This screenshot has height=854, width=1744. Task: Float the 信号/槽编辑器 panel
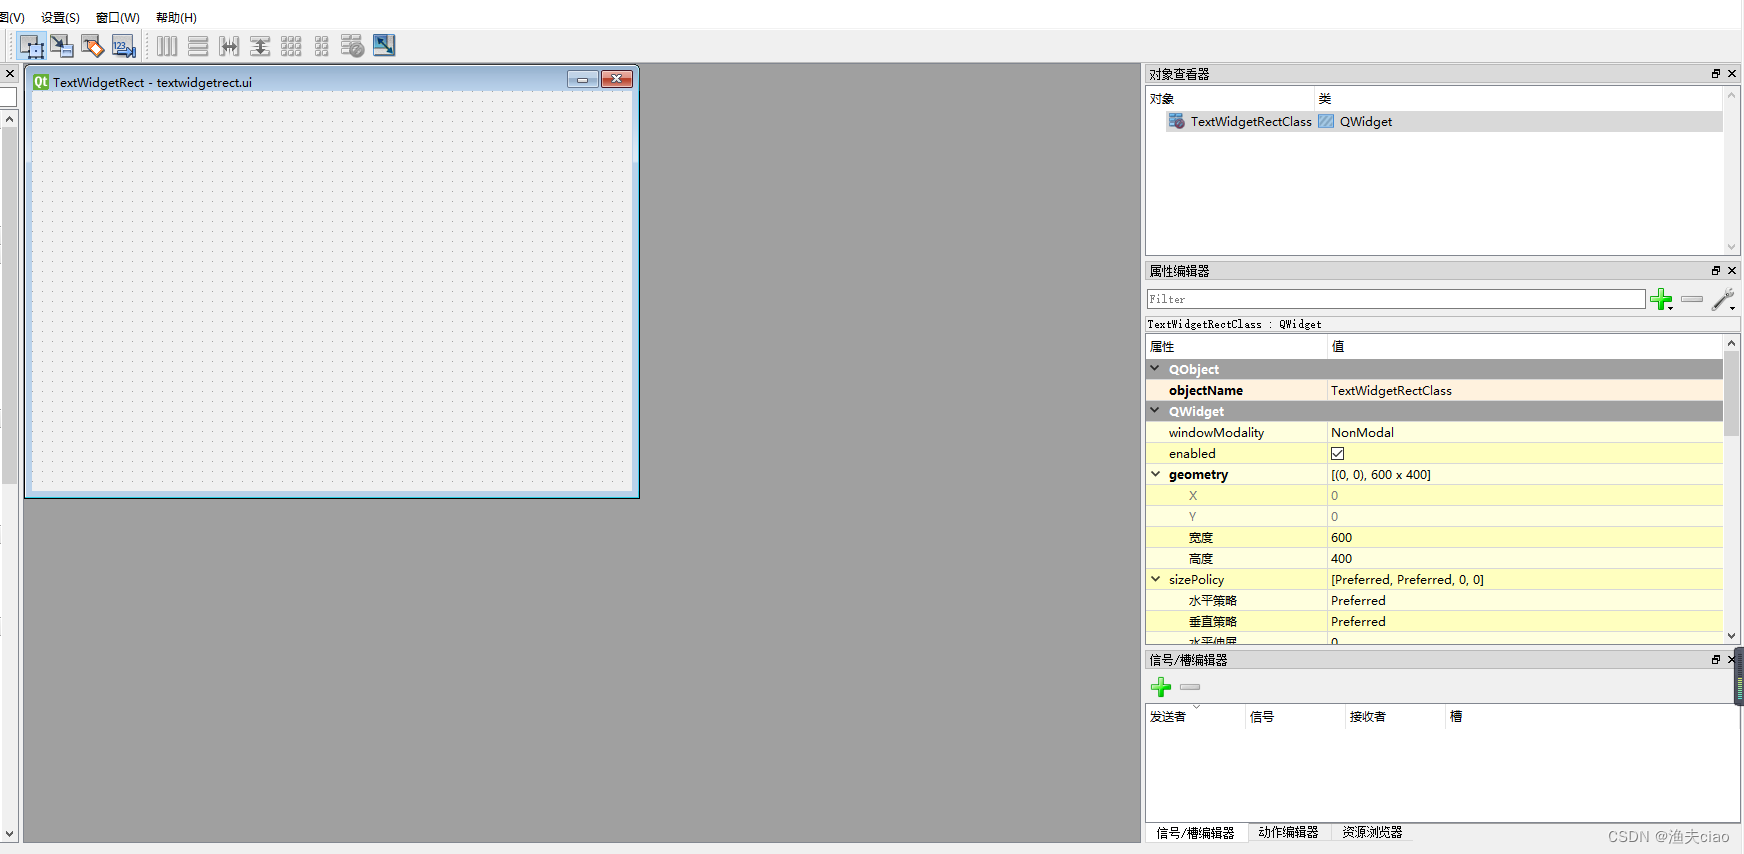pyautogui.click(x=1716, y=660)
